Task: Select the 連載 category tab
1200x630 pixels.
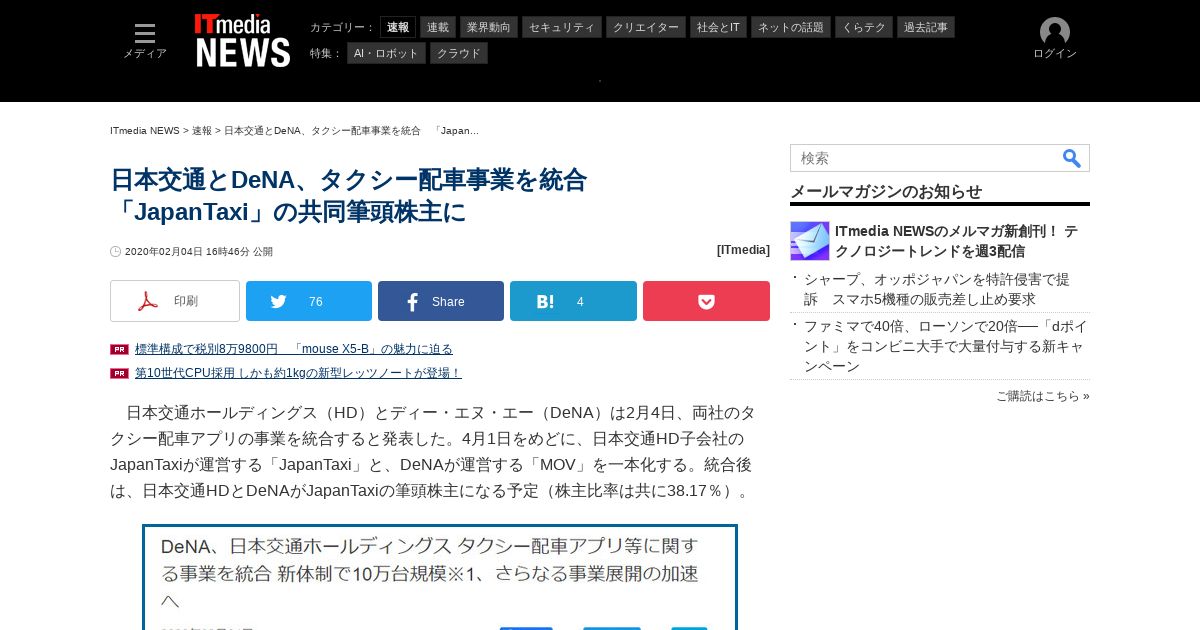Action: (x=438, y=27)
